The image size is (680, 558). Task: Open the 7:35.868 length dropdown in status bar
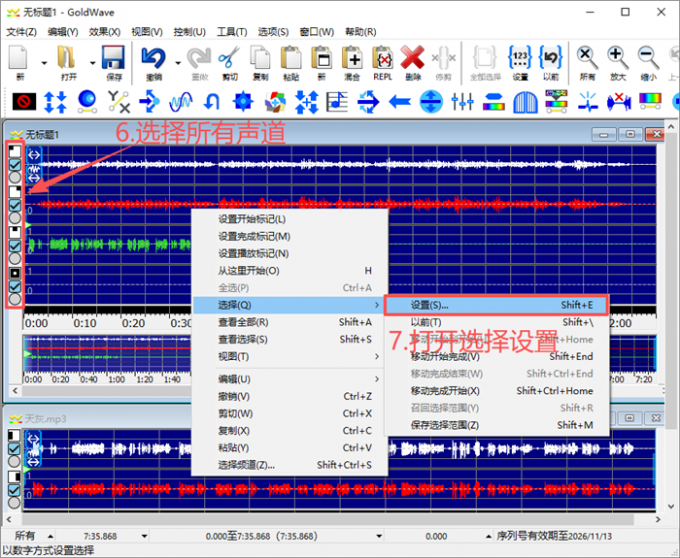144,536
